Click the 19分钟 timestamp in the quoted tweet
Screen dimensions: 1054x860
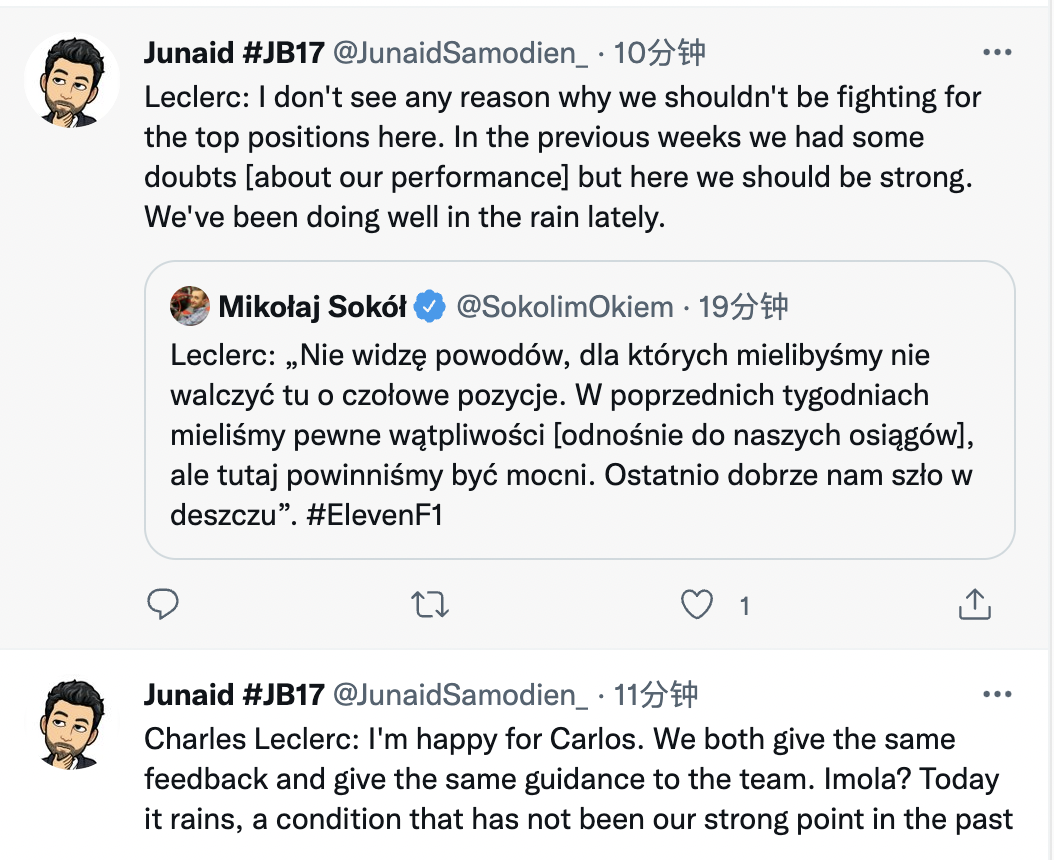pyautogui.click(x=743, y=307)
